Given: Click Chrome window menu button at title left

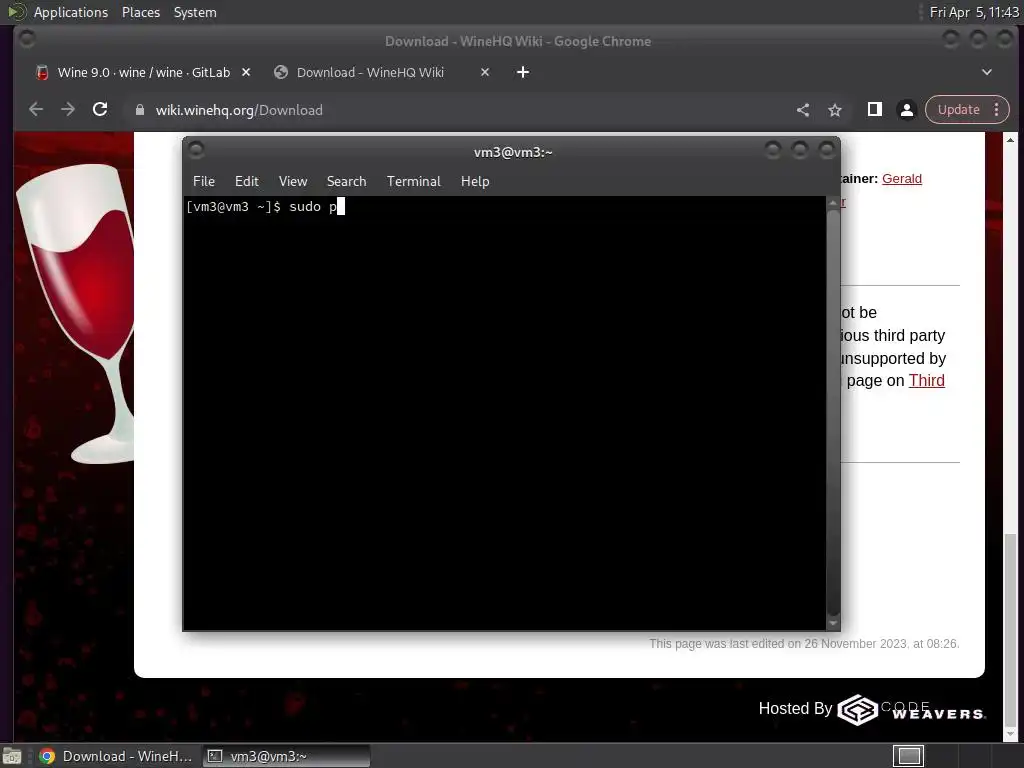Looking at the screenshot, I should pos(27,39).
